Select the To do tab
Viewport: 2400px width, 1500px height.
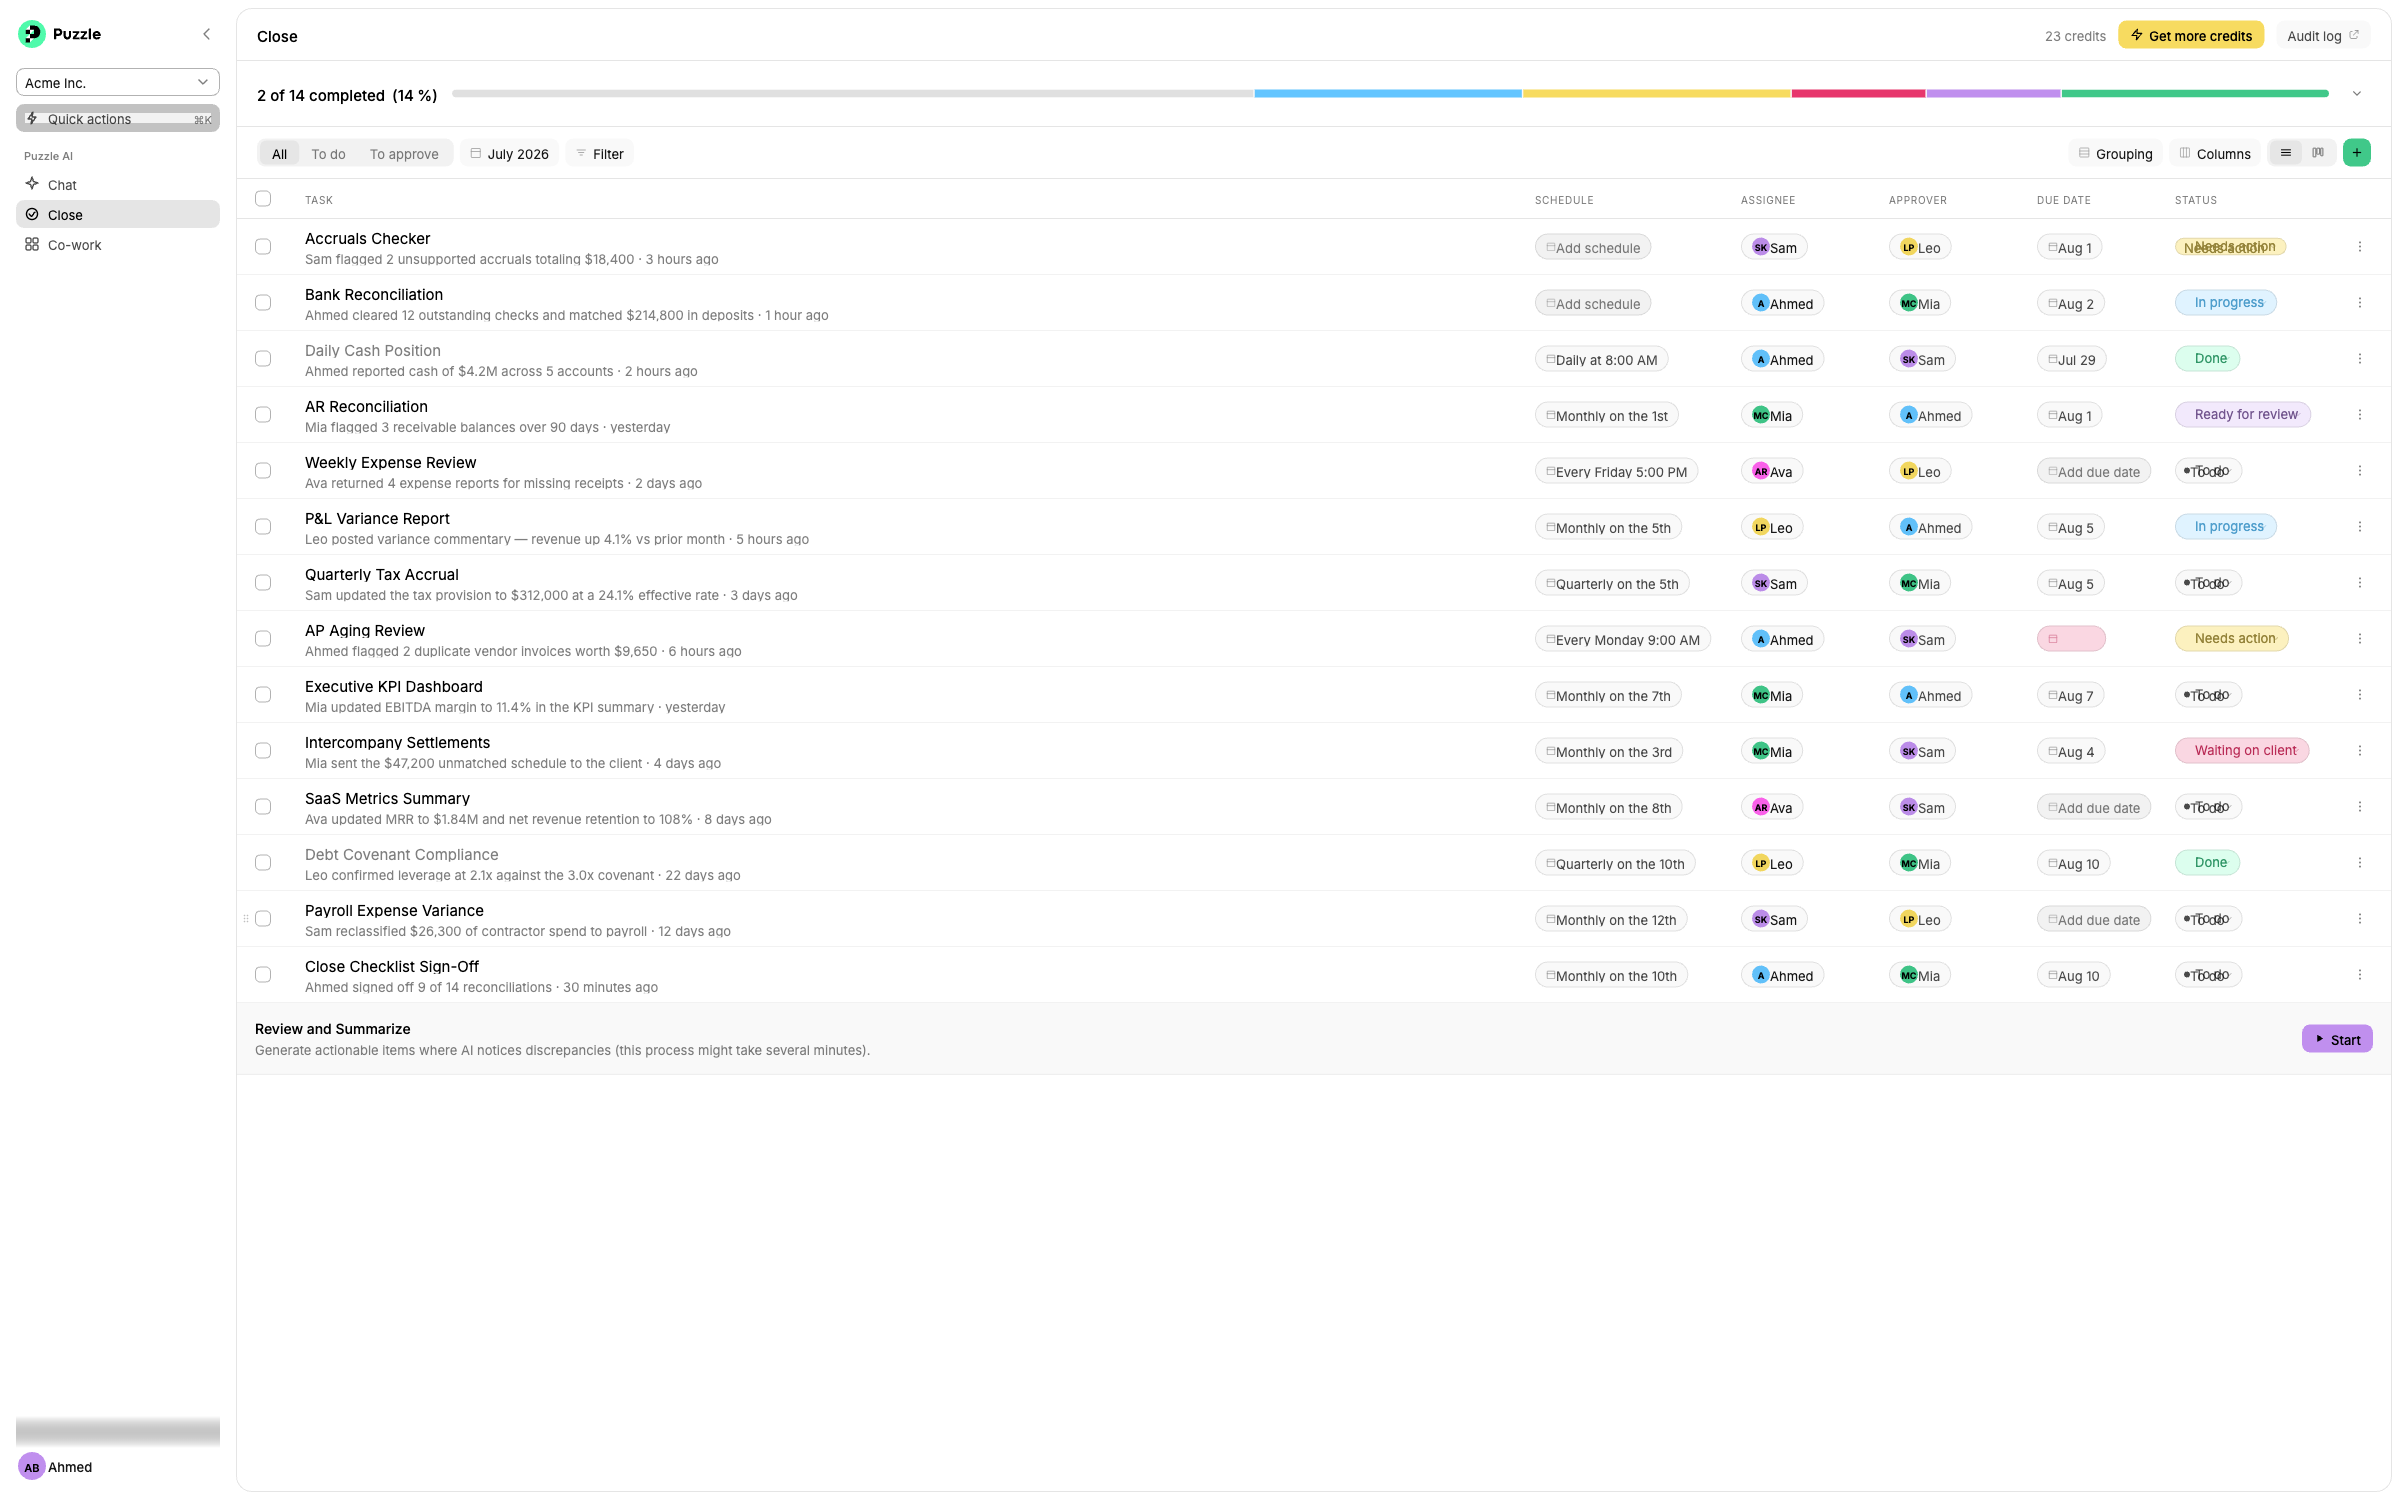(328, 153)
